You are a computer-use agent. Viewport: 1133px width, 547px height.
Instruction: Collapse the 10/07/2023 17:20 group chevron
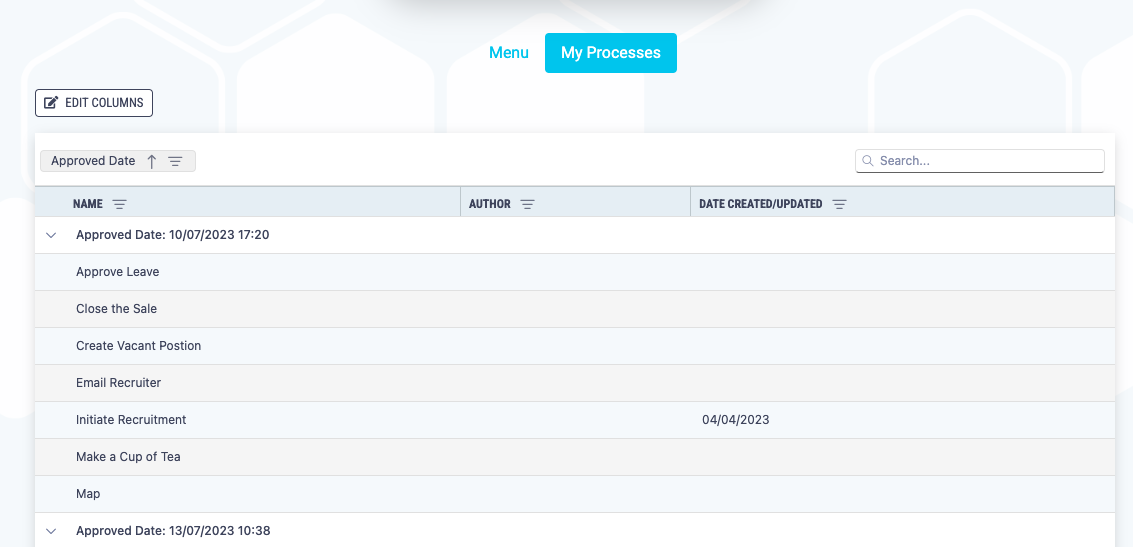(51, 235)
